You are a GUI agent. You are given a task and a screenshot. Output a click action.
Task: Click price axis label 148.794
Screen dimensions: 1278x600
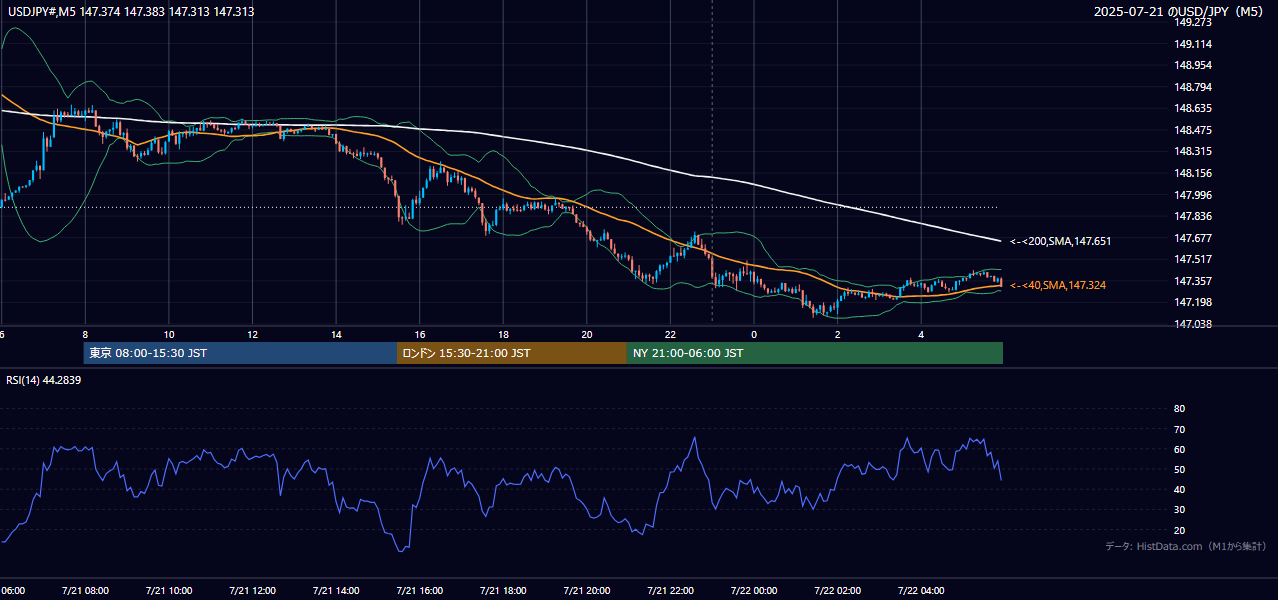tap(1193, 87)
